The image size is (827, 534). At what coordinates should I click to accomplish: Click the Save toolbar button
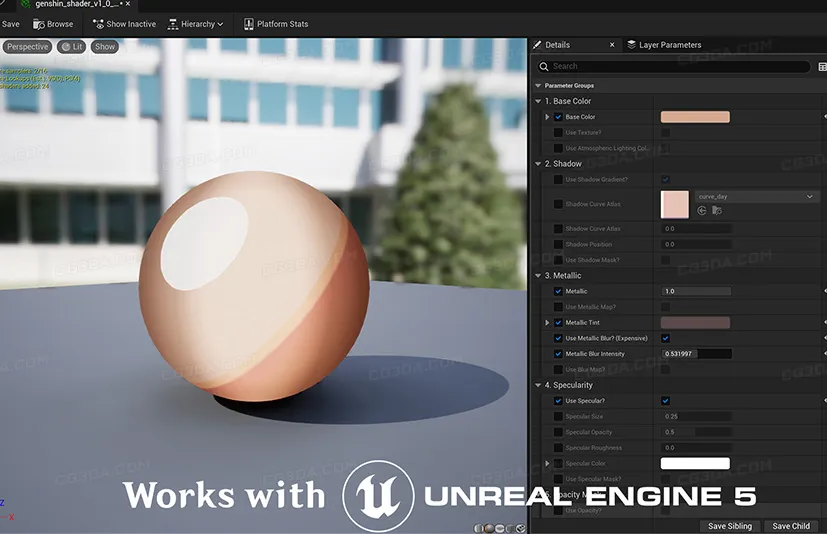[10, 24]
